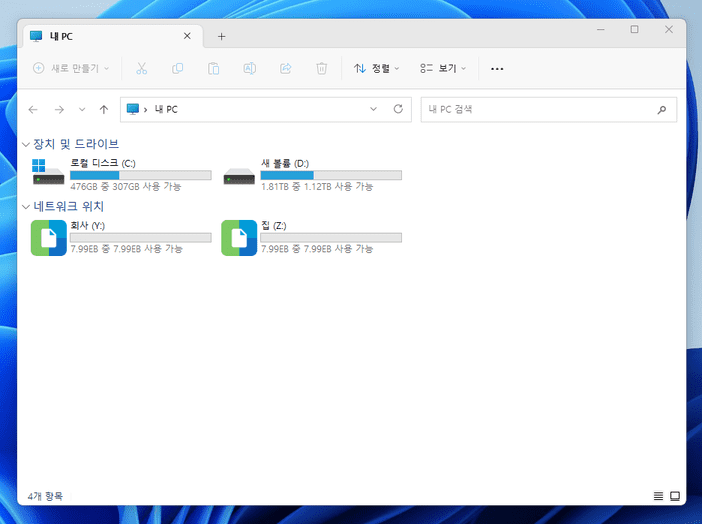Screen dimensions: 702x524
Task: Click the text 1.81TB 중 1.12TB 사용 가능
Action: click(x=317, y=186)
